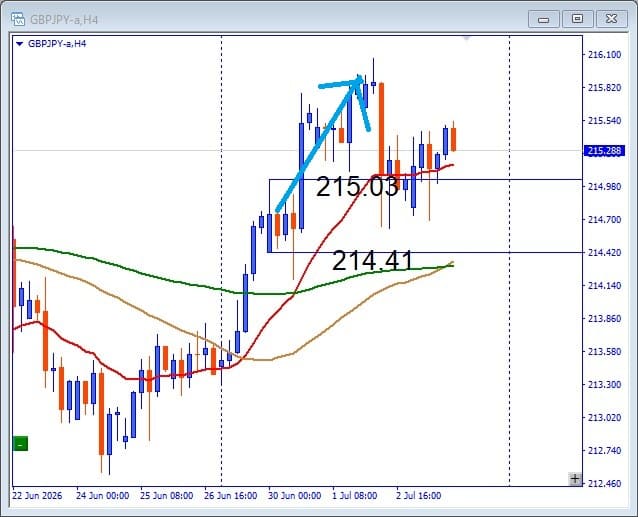Click the 213.580 price scale label
This screenshot has height=517, width=638.
(x=605, y=351)
